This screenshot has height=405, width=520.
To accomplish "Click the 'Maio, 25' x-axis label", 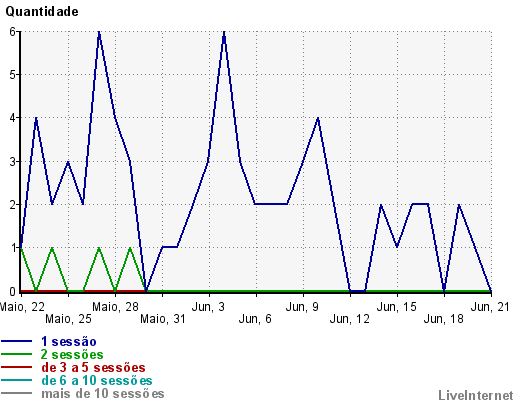I will click(x=68, y=319).
